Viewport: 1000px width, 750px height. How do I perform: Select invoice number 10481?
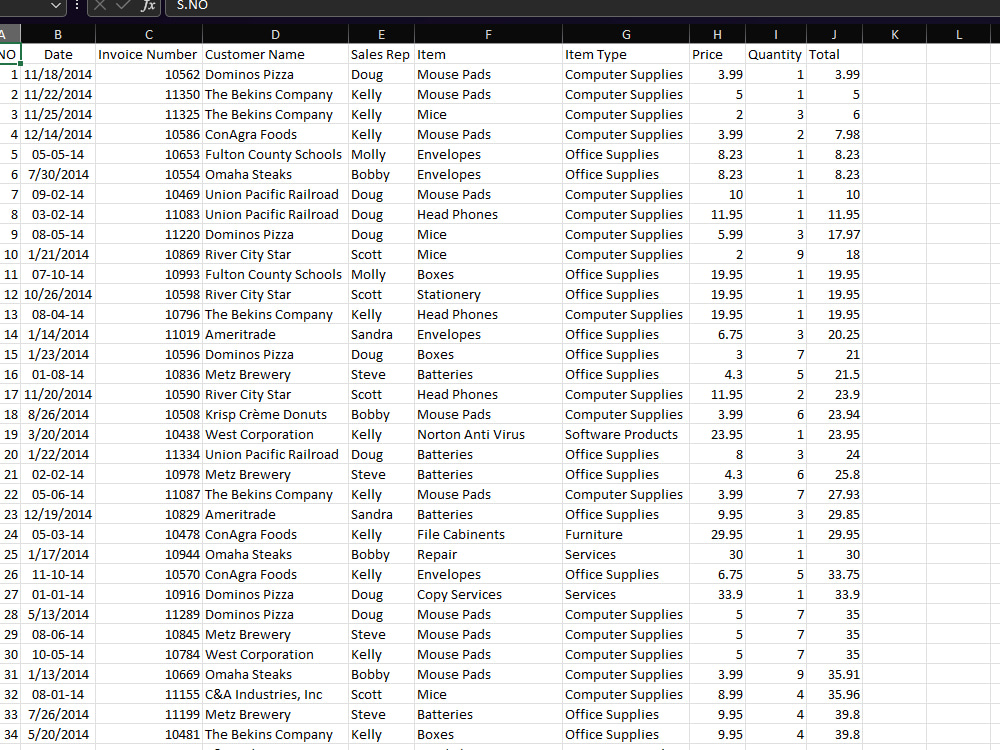(149, 734)
